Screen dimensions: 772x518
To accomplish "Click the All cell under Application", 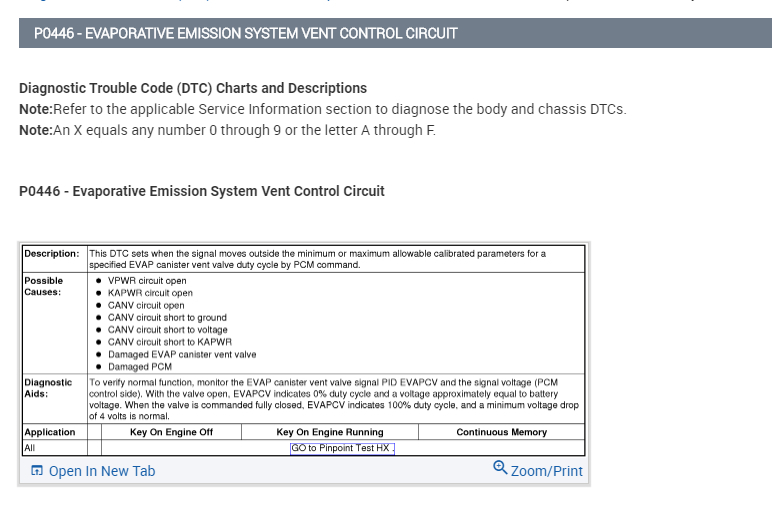I will point(30,448).
